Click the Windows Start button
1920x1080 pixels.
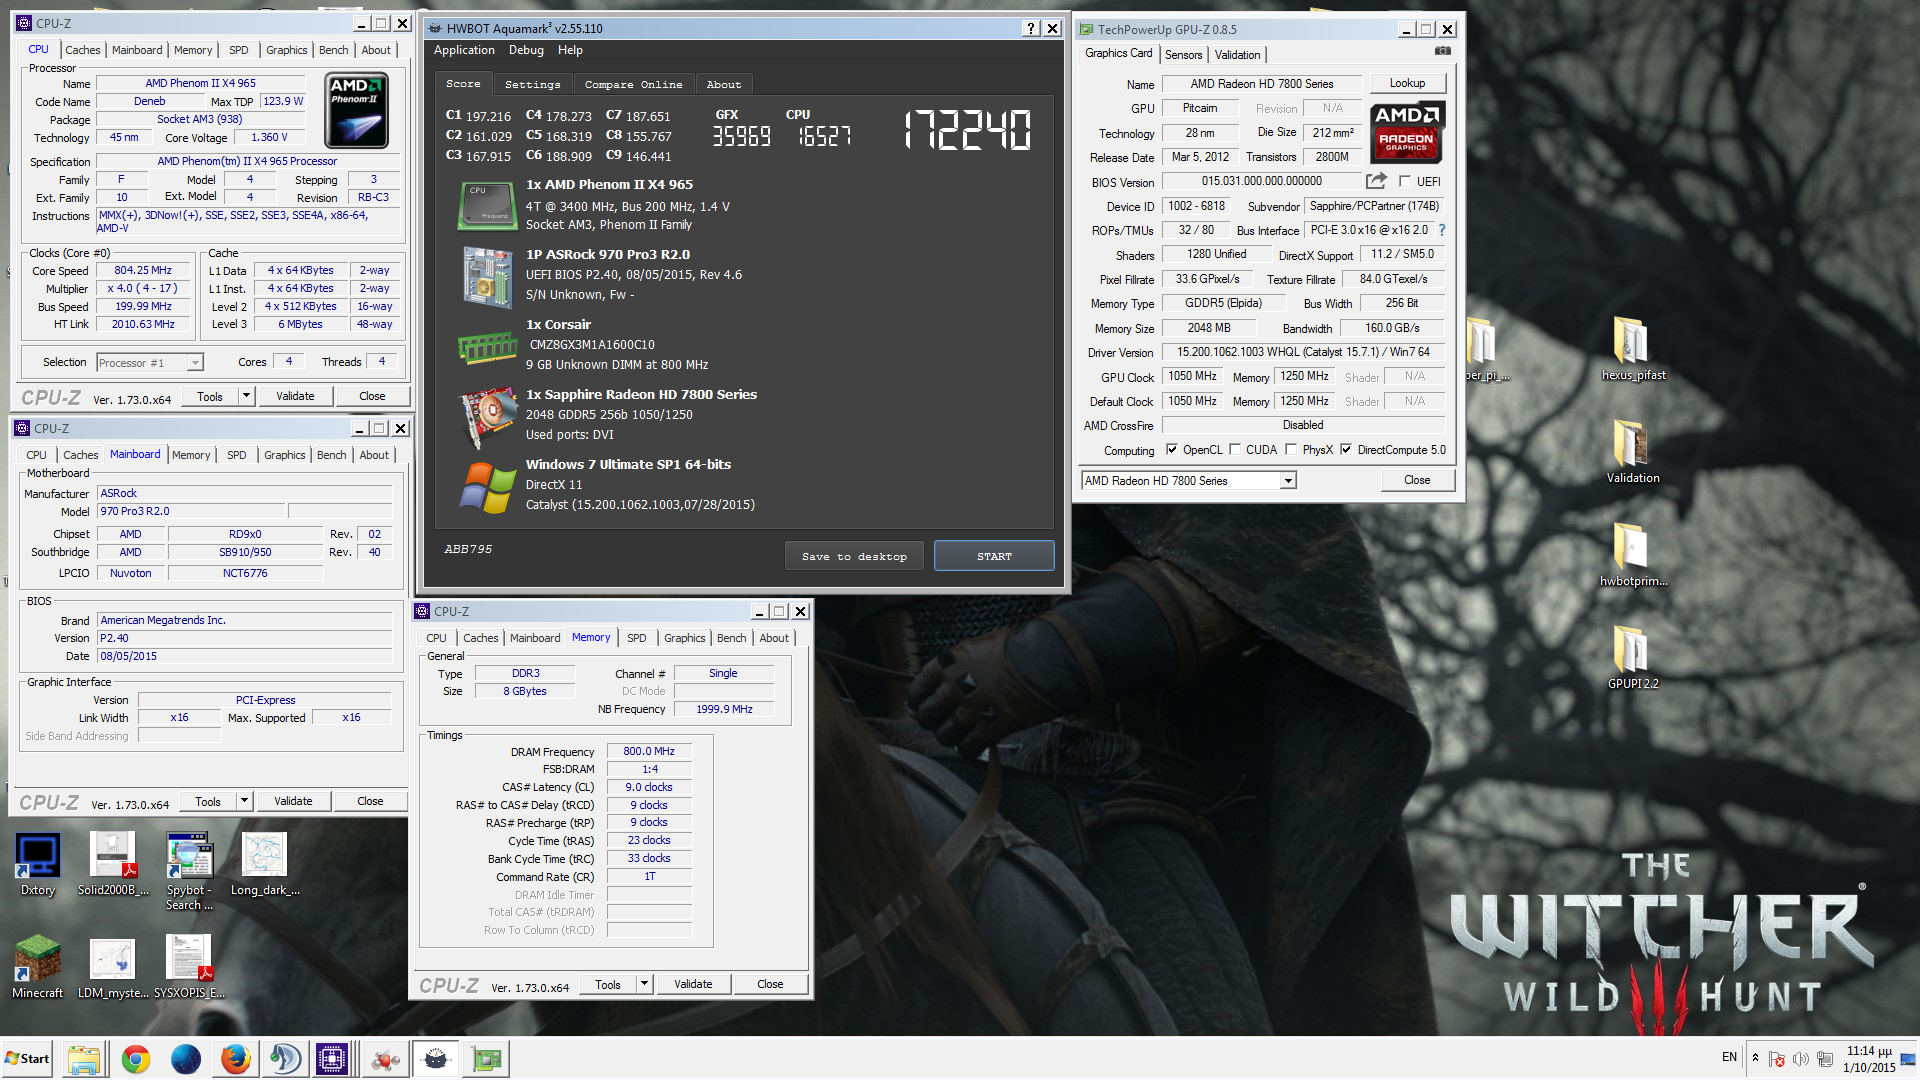click(x=28, y=1059)
